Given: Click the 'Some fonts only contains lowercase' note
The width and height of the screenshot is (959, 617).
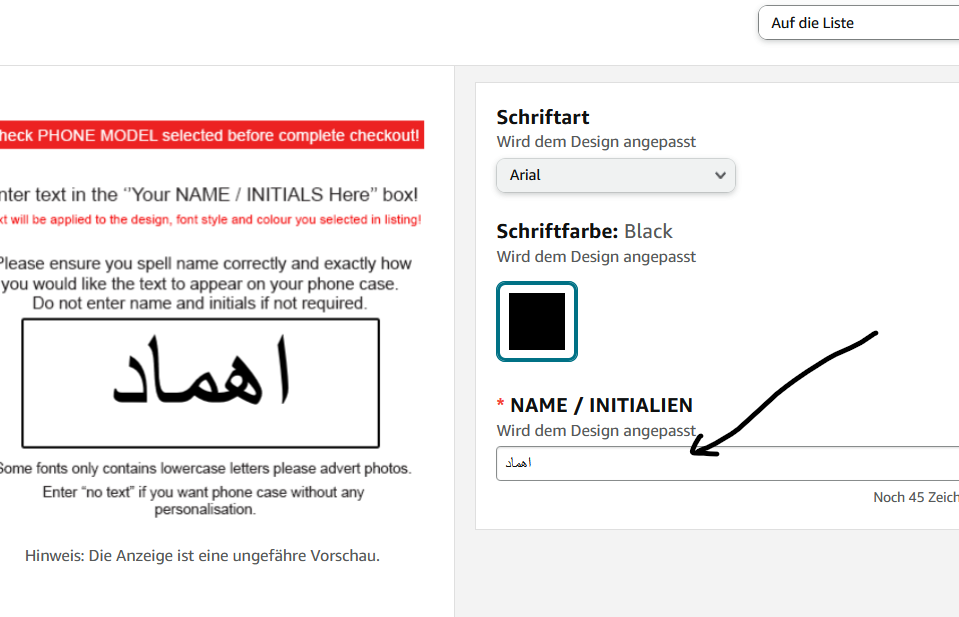Looking at the screenshot, I should point(205,468).
